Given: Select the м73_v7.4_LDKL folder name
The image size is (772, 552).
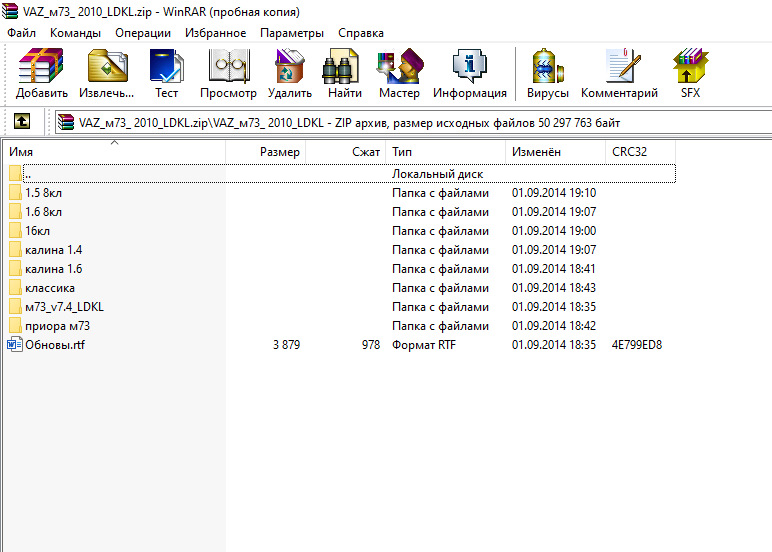Looking at the screenshot, I should coord(64,307).
